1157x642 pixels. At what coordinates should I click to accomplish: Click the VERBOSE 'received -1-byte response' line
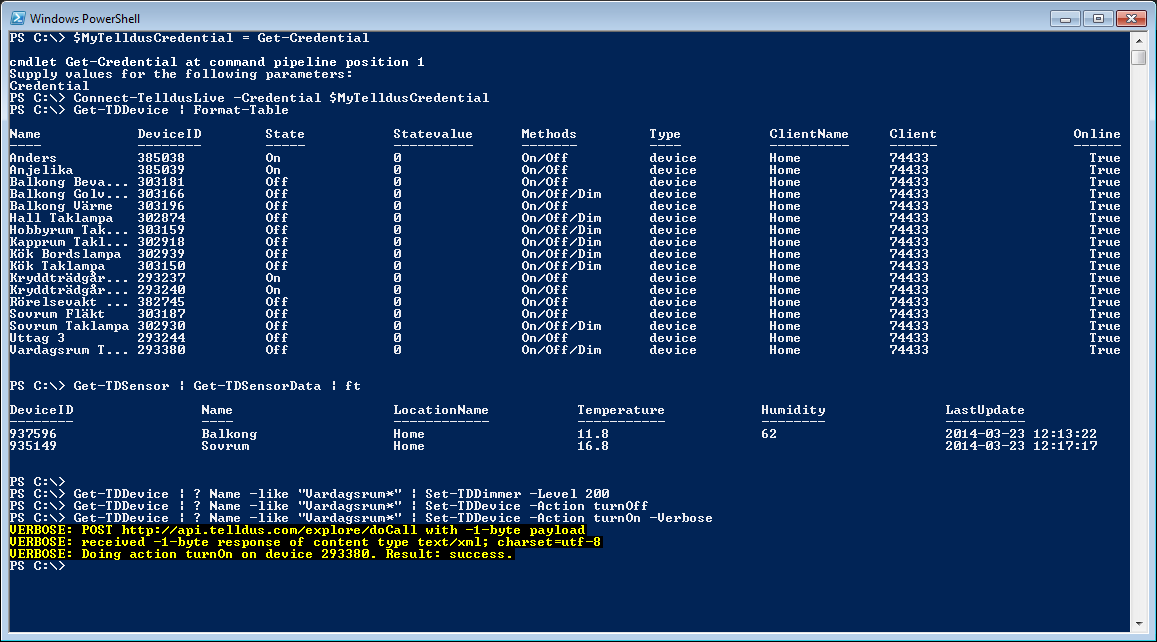tap(305, 542)
